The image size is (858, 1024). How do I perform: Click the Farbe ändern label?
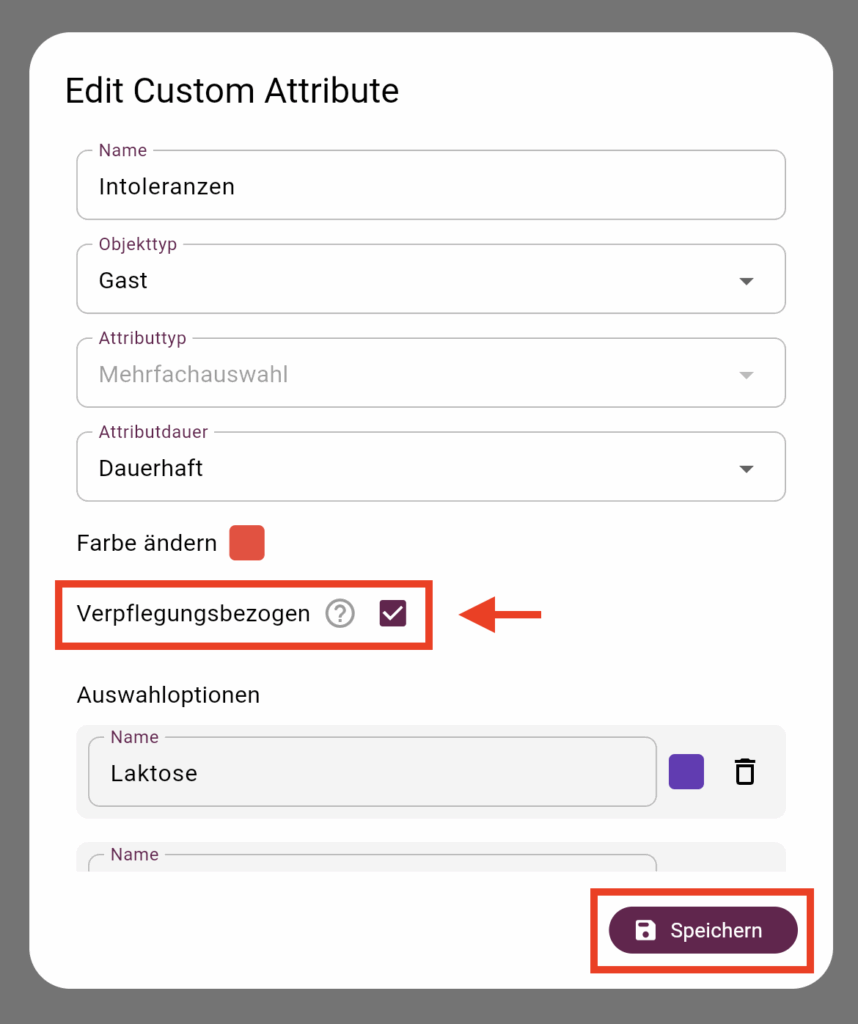coord(147,543)
